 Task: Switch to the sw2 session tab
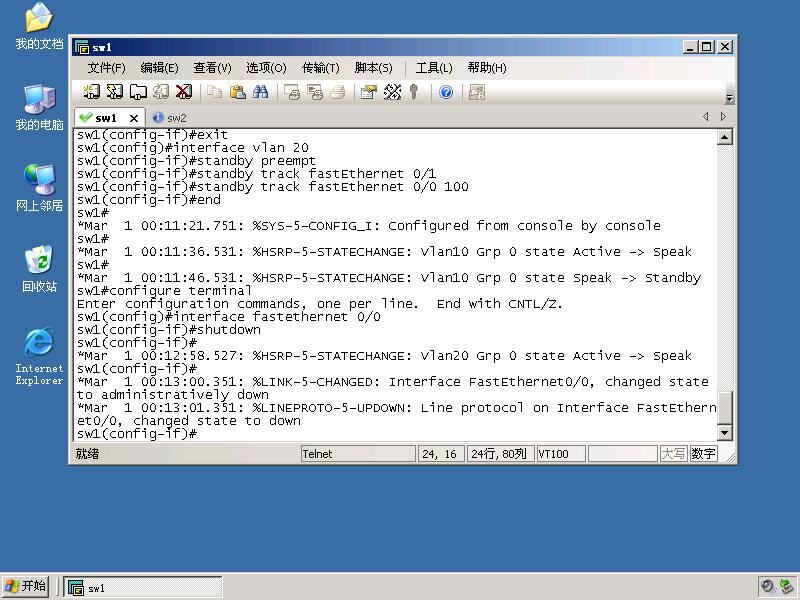(x=170, y=118)
